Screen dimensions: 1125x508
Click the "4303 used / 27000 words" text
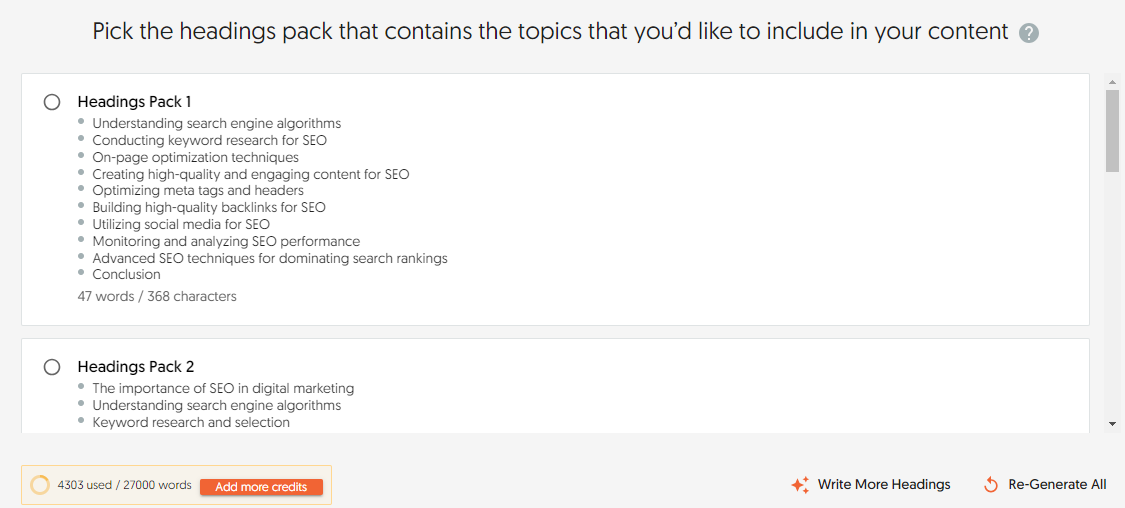click(124, 485)
